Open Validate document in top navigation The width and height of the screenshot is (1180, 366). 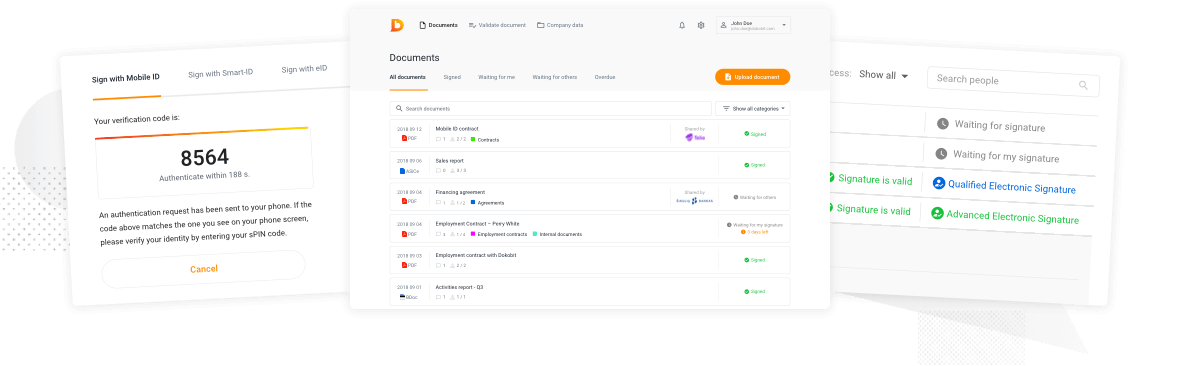tap(497, 25)
